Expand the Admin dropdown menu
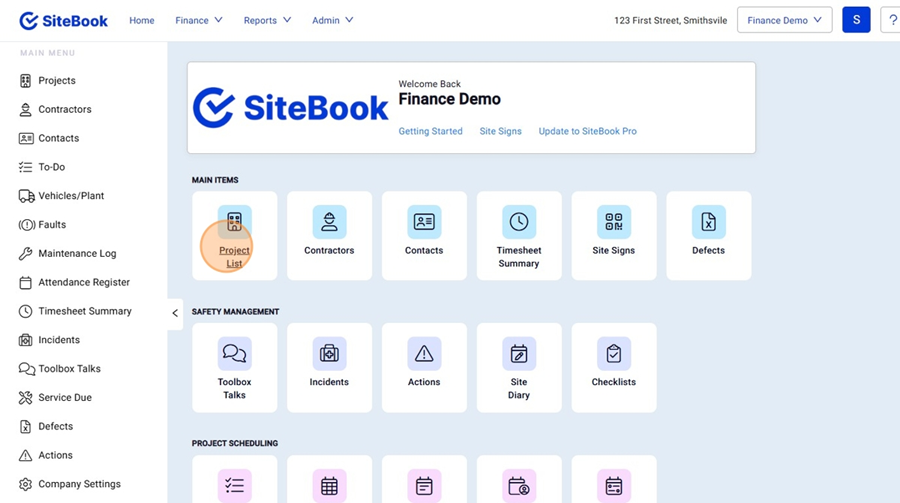 point(332,20)
